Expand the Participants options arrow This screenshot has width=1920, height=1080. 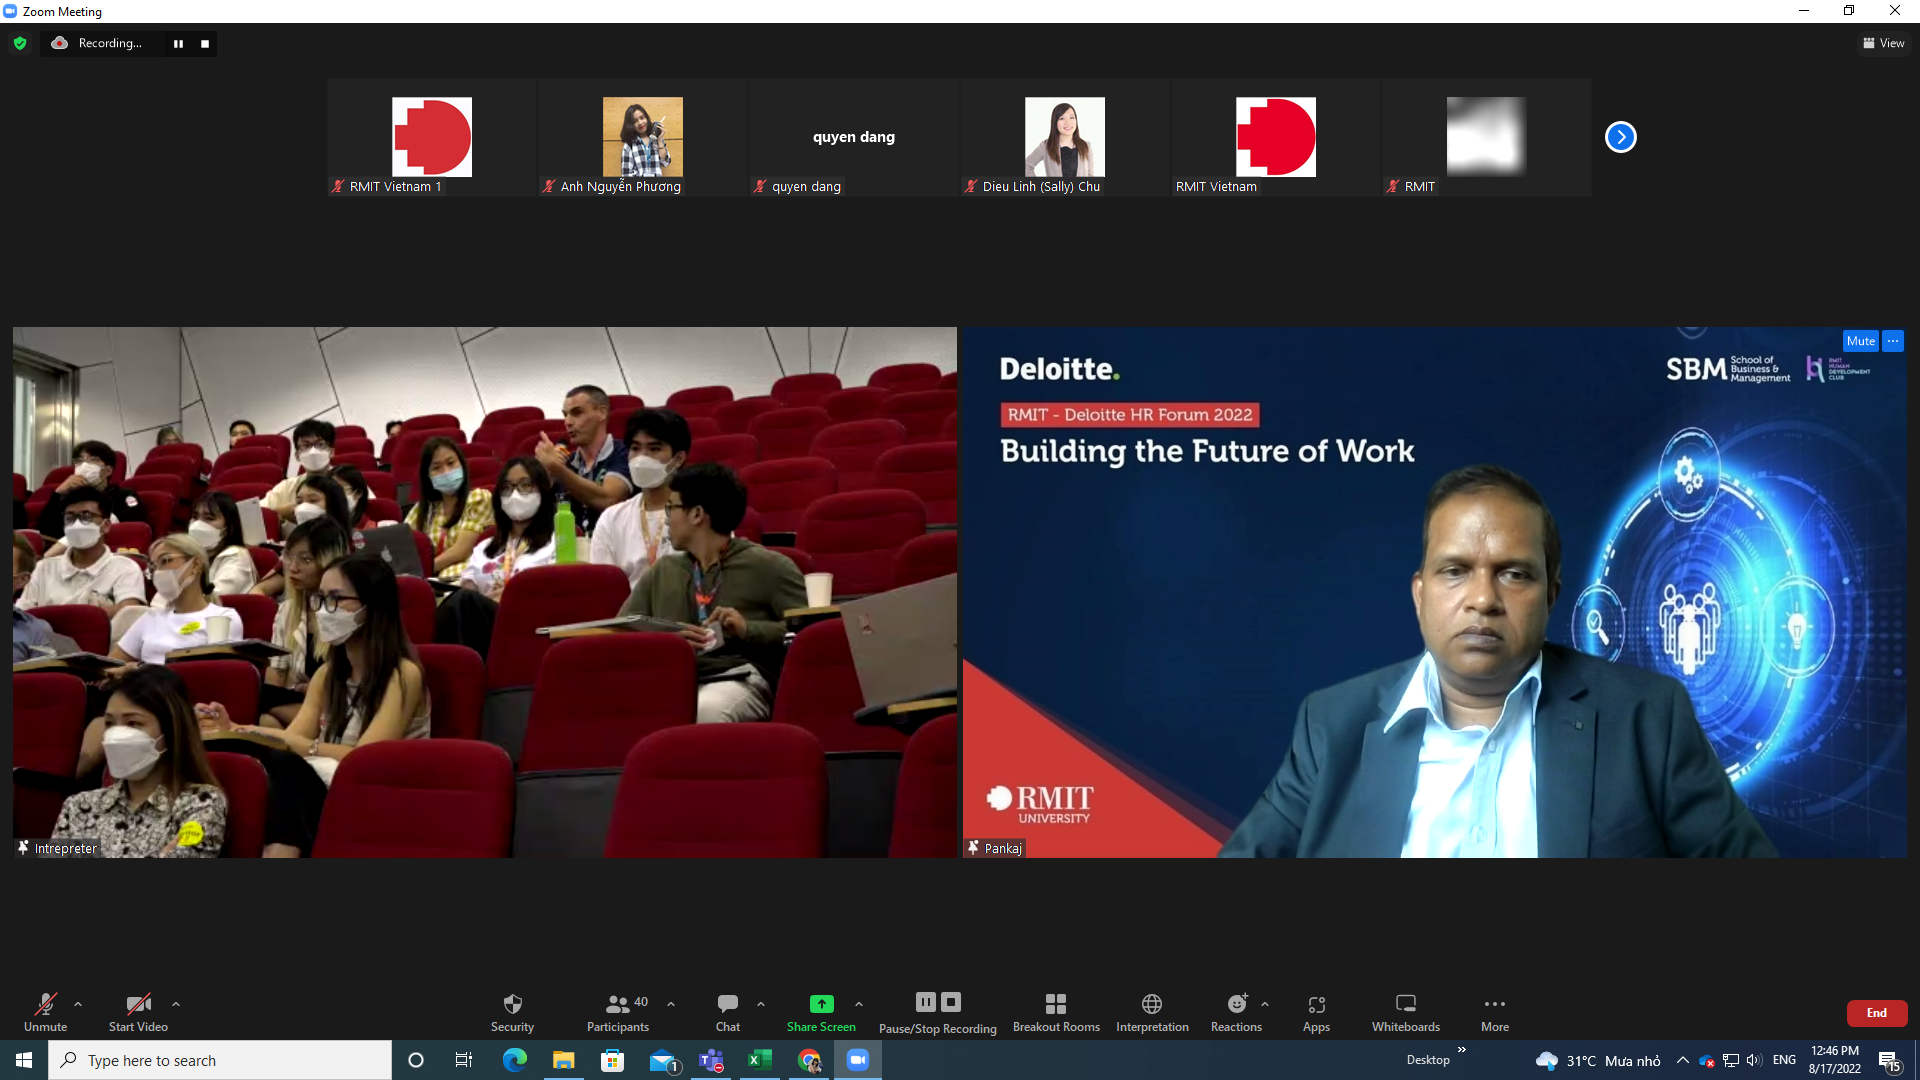(x=671, y=1004)
